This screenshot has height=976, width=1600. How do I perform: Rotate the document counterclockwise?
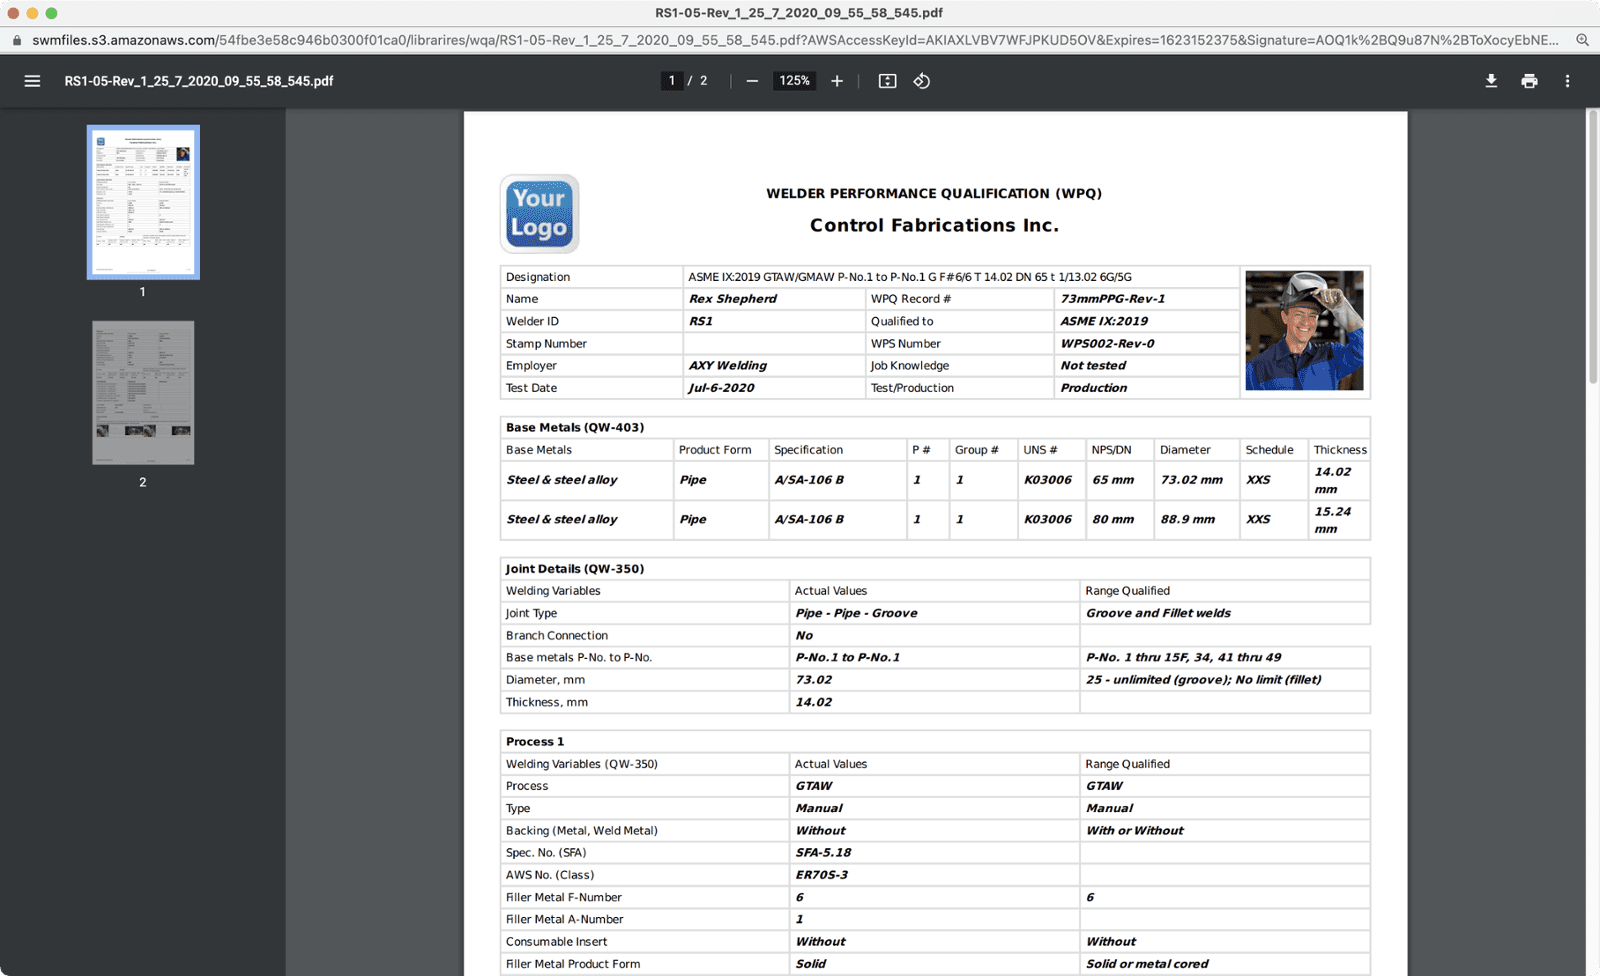[x=921, y=81]
